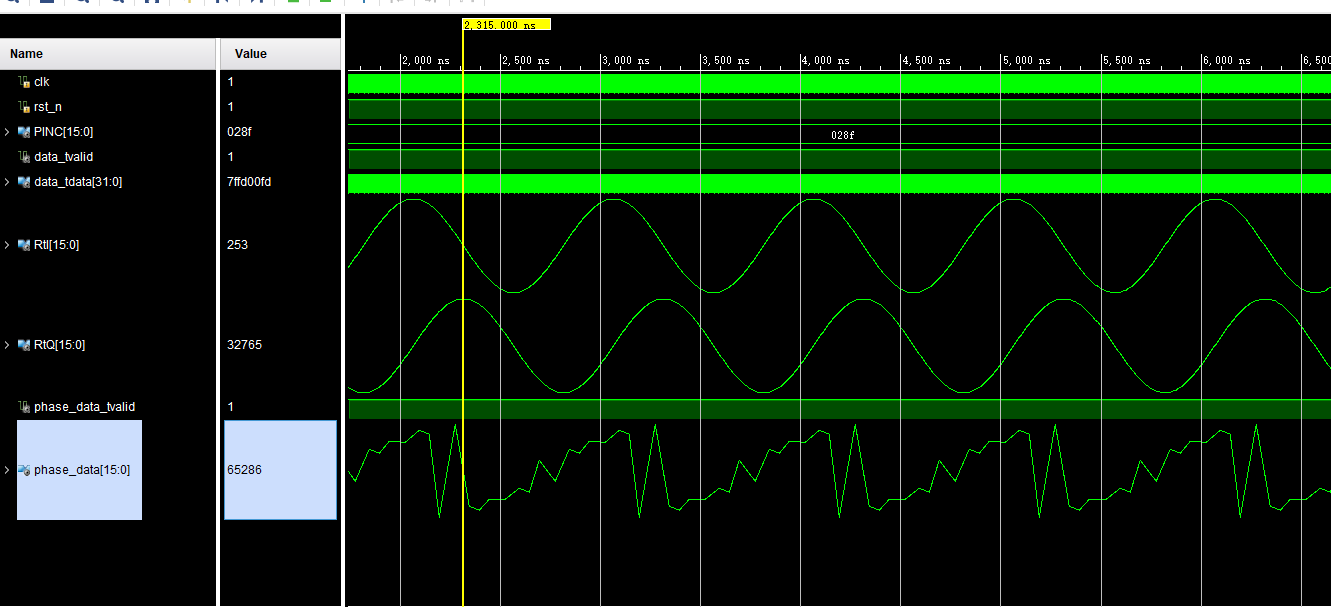Select the phase_data[15:0] signal name
The image size is (1331, 607).
(x=82, y=470)
